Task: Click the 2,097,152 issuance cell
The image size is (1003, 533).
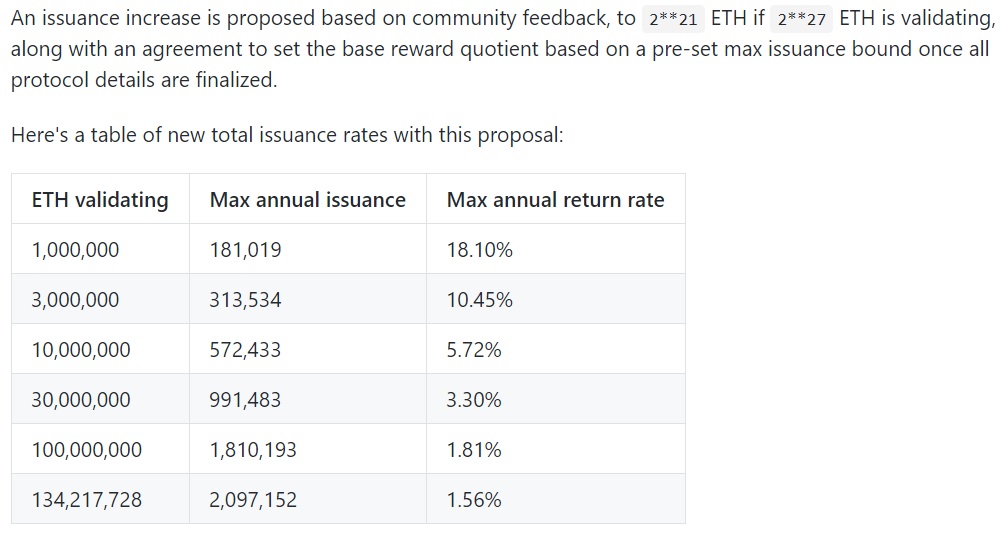Action: coord(253,500)
